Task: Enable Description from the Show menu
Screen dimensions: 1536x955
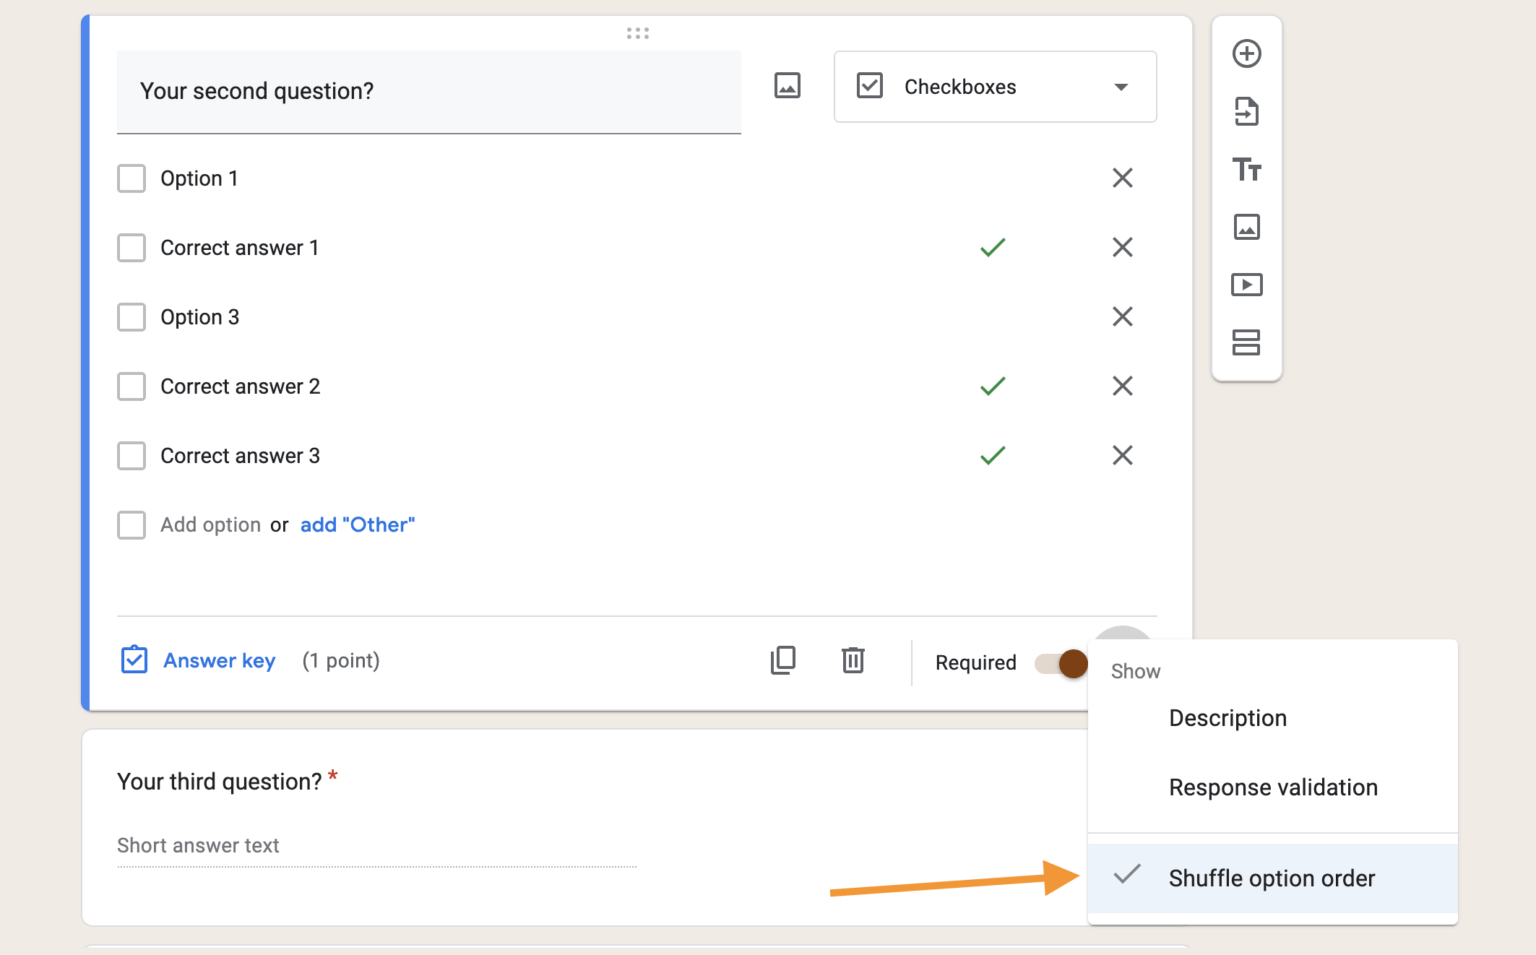Action: pos(1227,718)
